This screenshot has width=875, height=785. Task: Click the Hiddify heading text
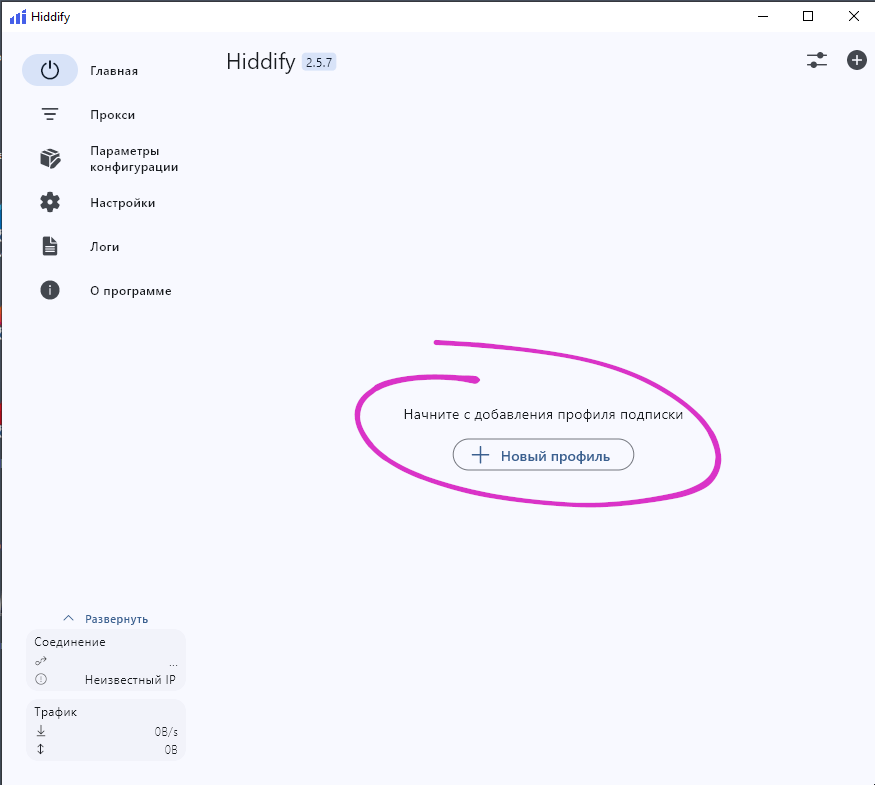click(x=260, y=62)
